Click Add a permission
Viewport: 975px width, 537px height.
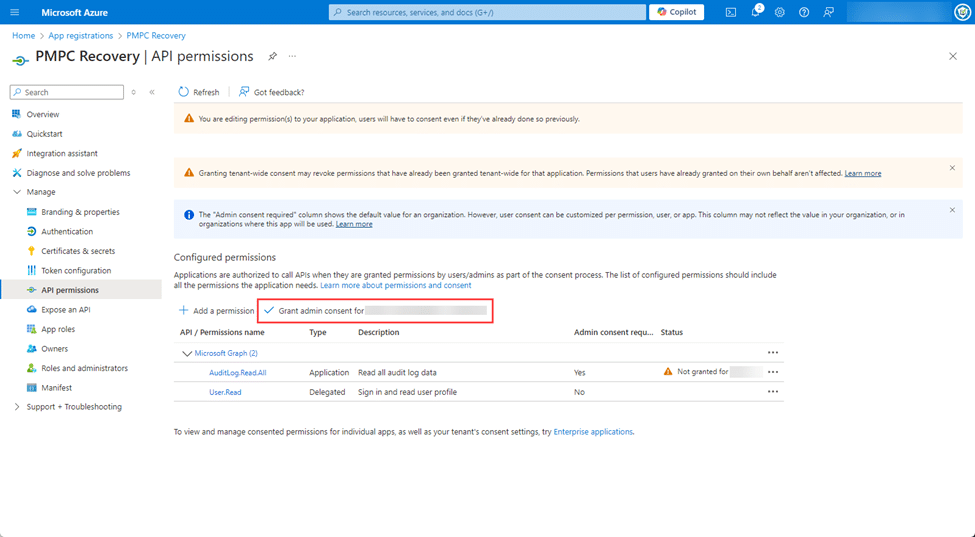click(x=217, y=311)
